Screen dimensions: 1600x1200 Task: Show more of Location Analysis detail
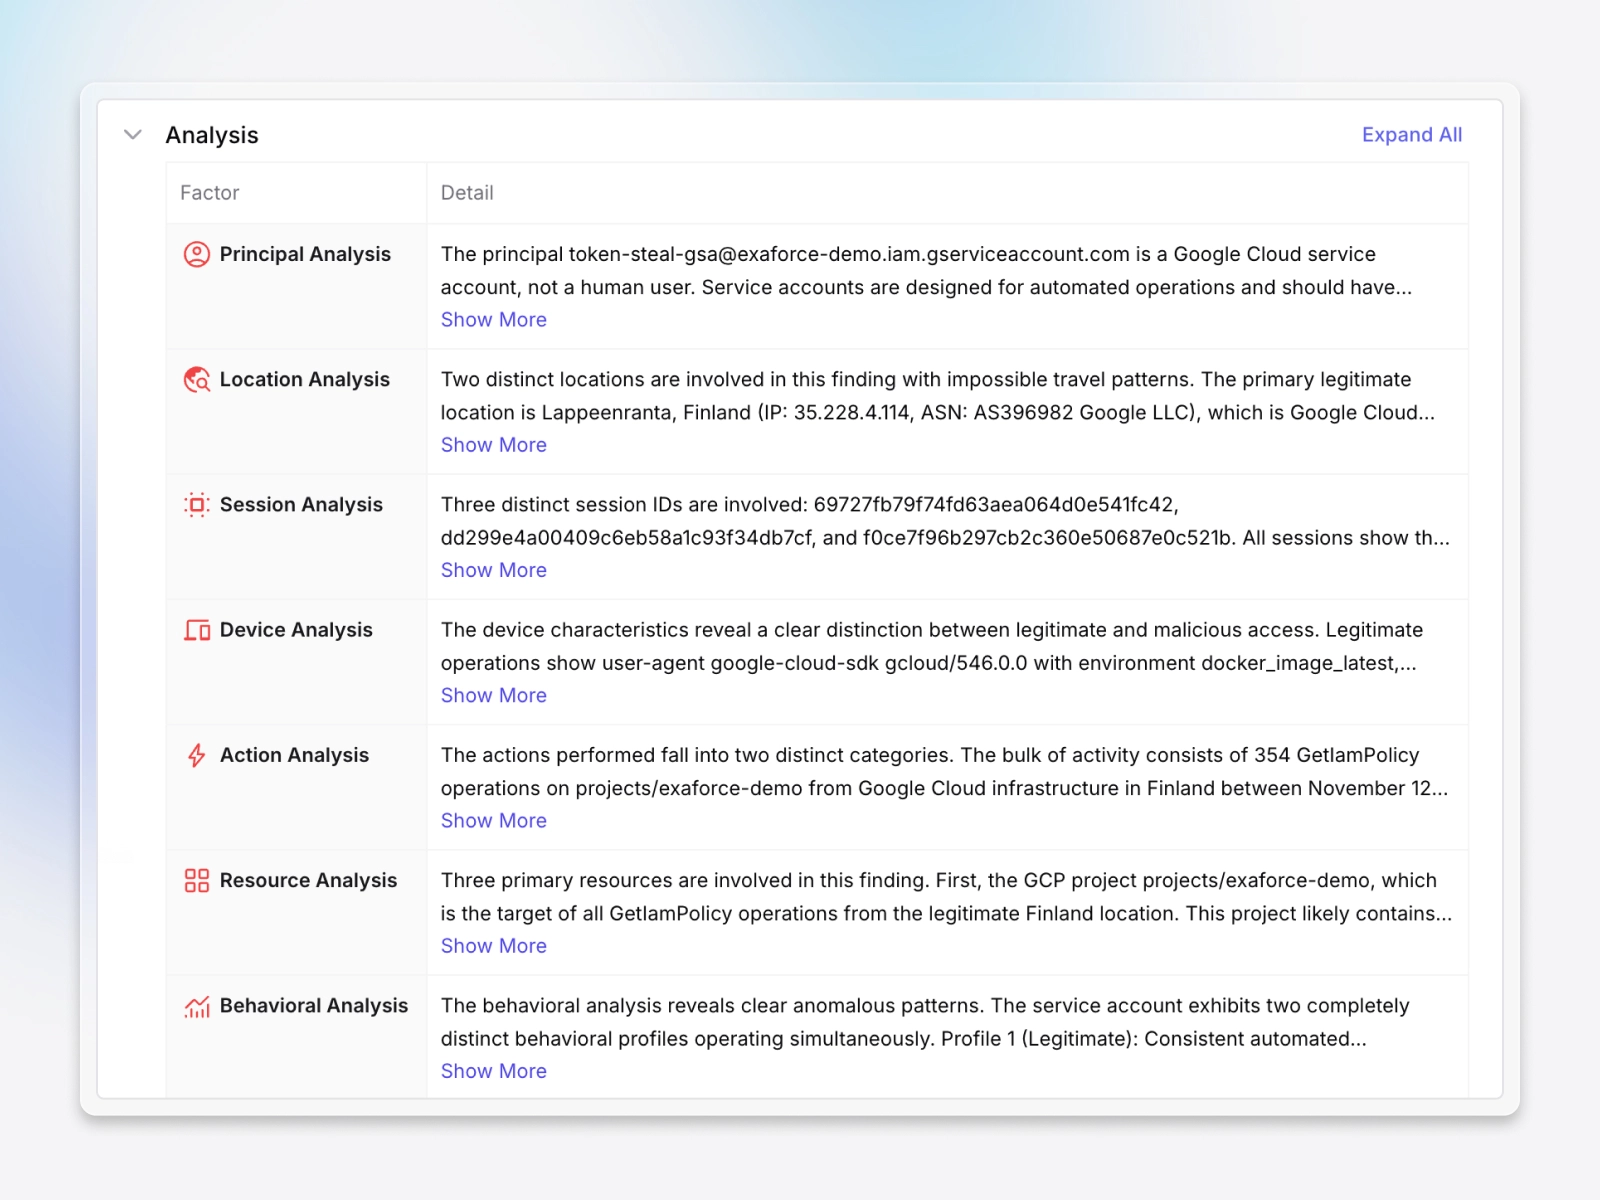coord(494,445)
